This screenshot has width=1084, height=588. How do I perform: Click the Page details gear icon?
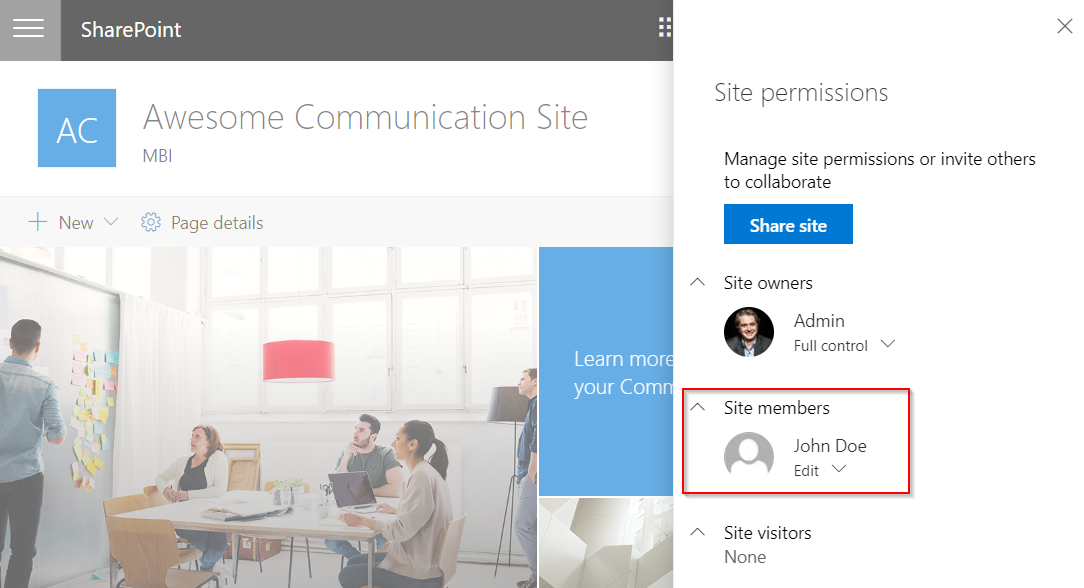pyautogui.click(x=151, y=222)
